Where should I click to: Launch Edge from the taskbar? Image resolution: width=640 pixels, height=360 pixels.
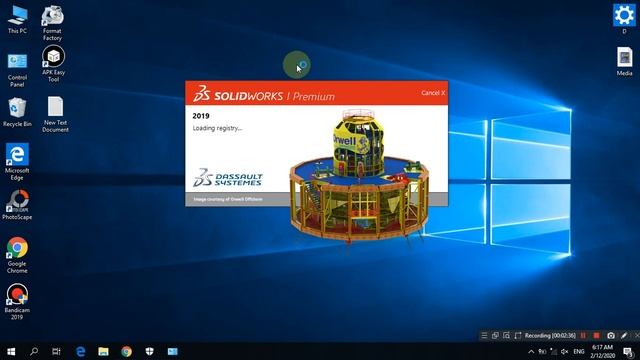tap(80, 351)
